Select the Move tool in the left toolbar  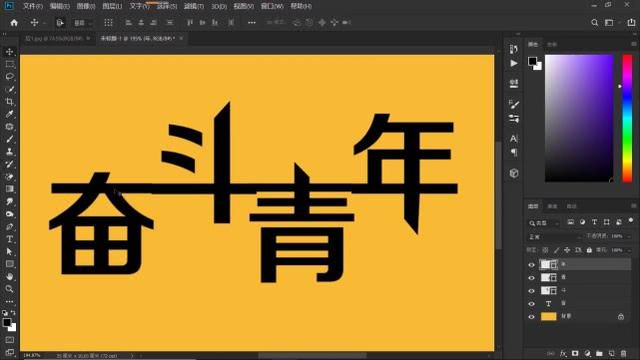pos(9,52)
